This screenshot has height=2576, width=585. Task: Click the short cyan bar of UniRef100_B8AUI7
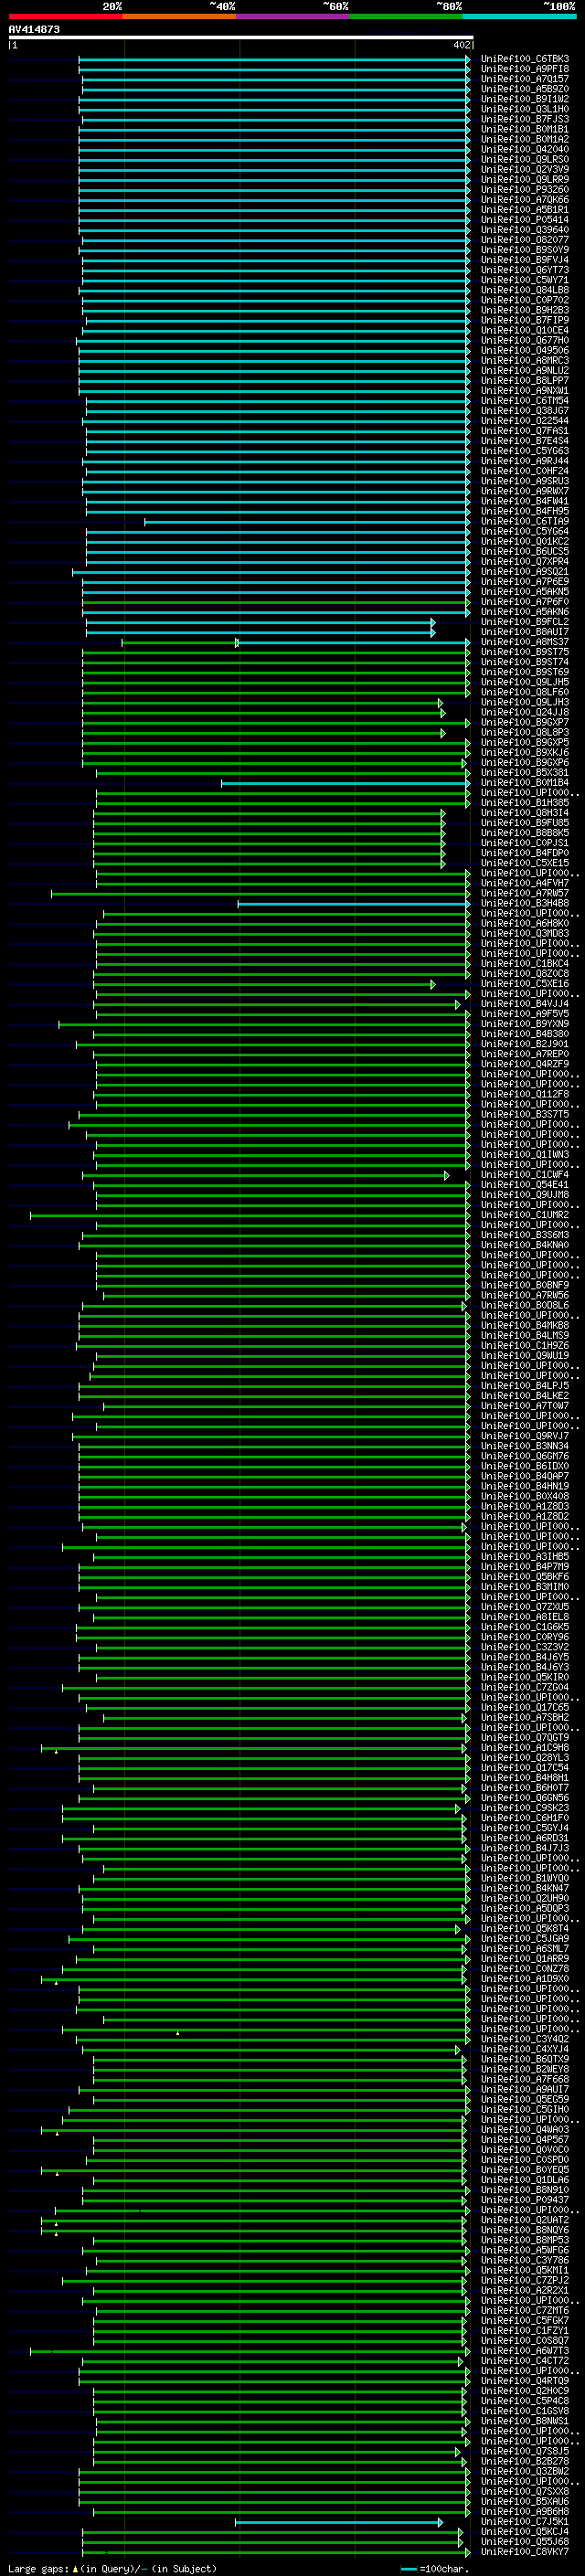260,632
